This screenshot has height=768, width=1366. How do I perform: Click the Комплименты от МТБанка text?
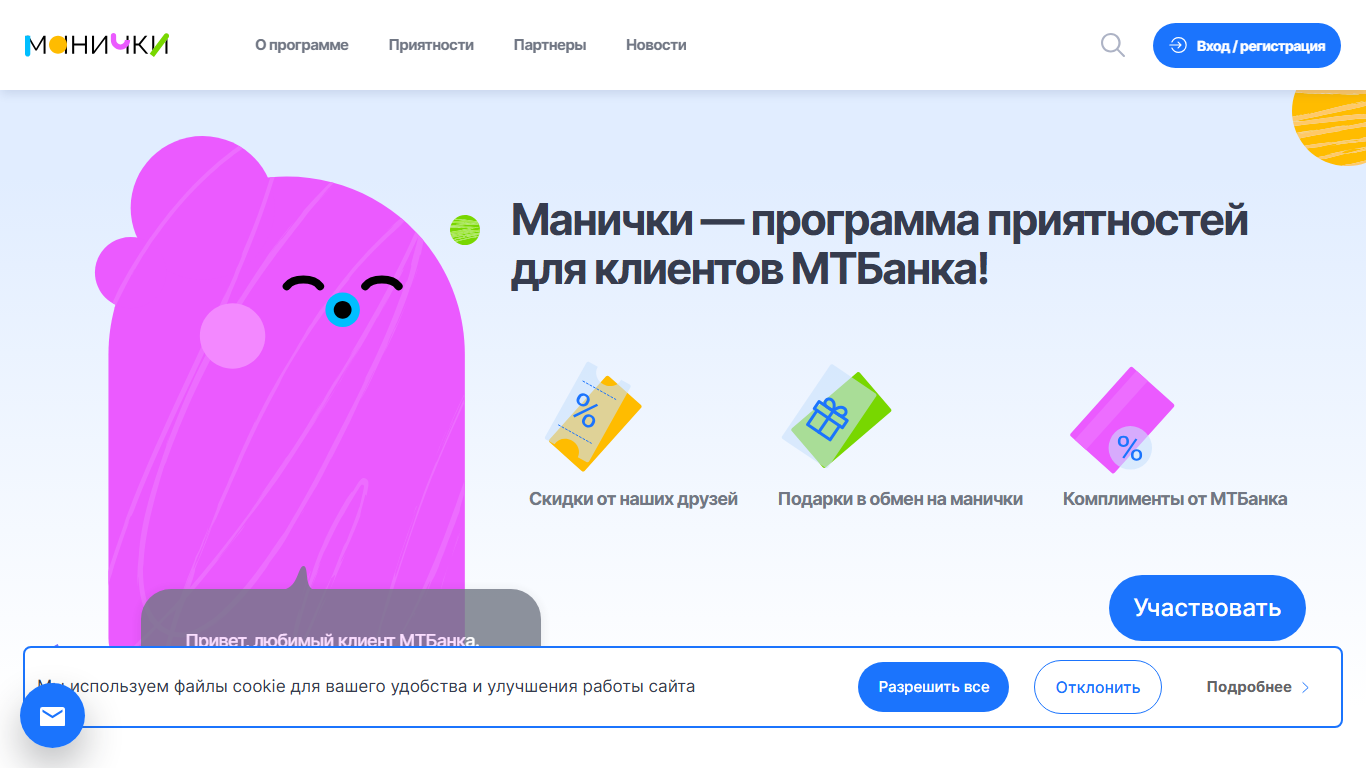[x=1175, y=499]
